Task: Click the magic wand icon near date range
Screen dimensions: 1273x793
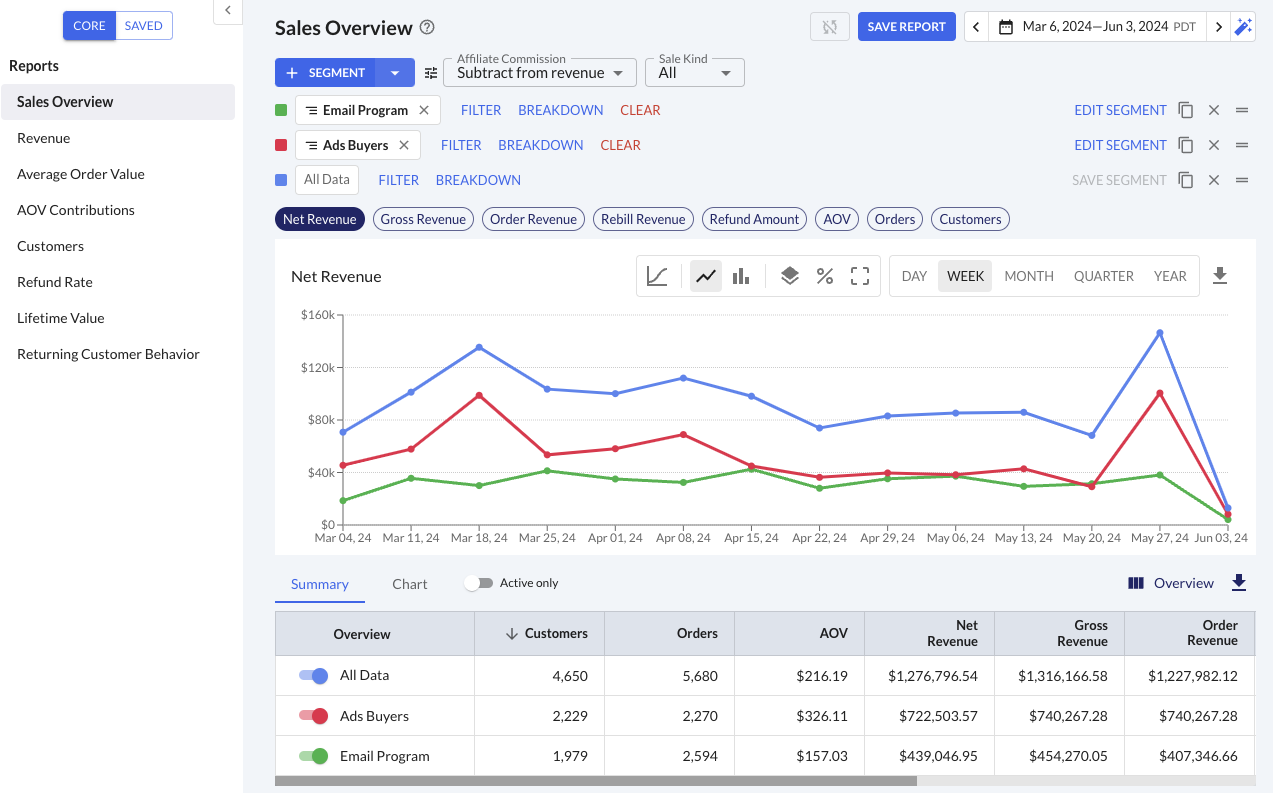Action: (1243, 27)
